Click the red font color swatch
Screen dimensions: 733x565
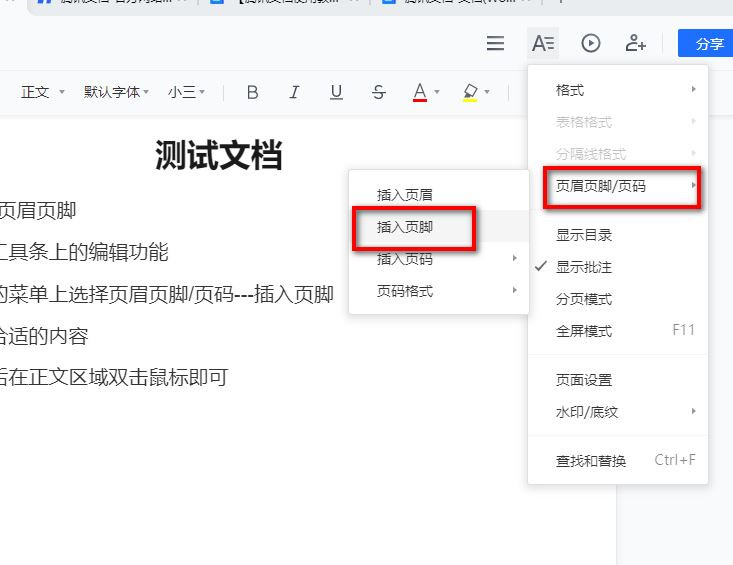420,92
